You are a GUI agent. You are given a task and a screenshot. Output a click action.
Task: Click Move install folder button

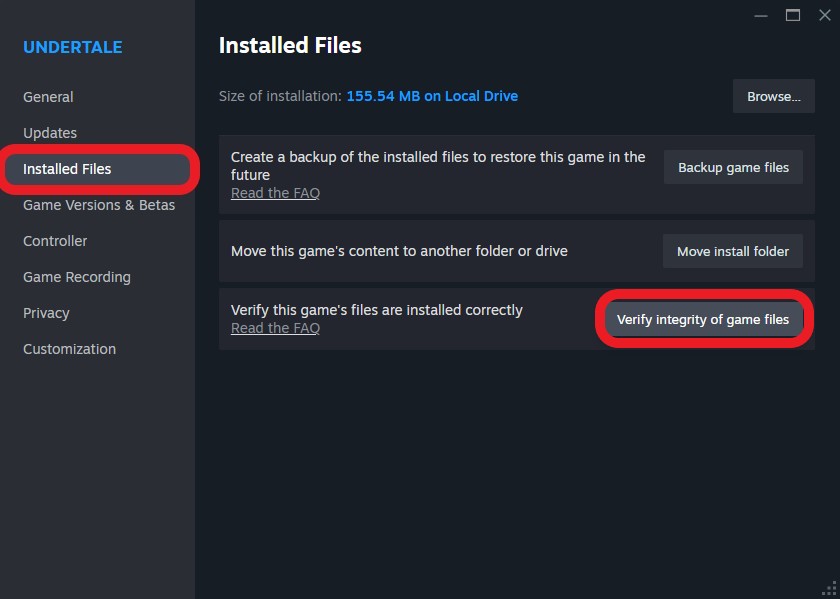click(x=733, y=251)
